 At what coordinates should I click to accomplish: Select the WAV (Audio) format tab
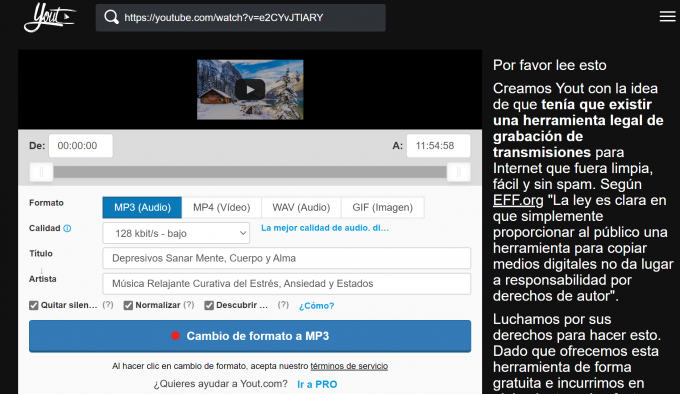click(301, 207)
